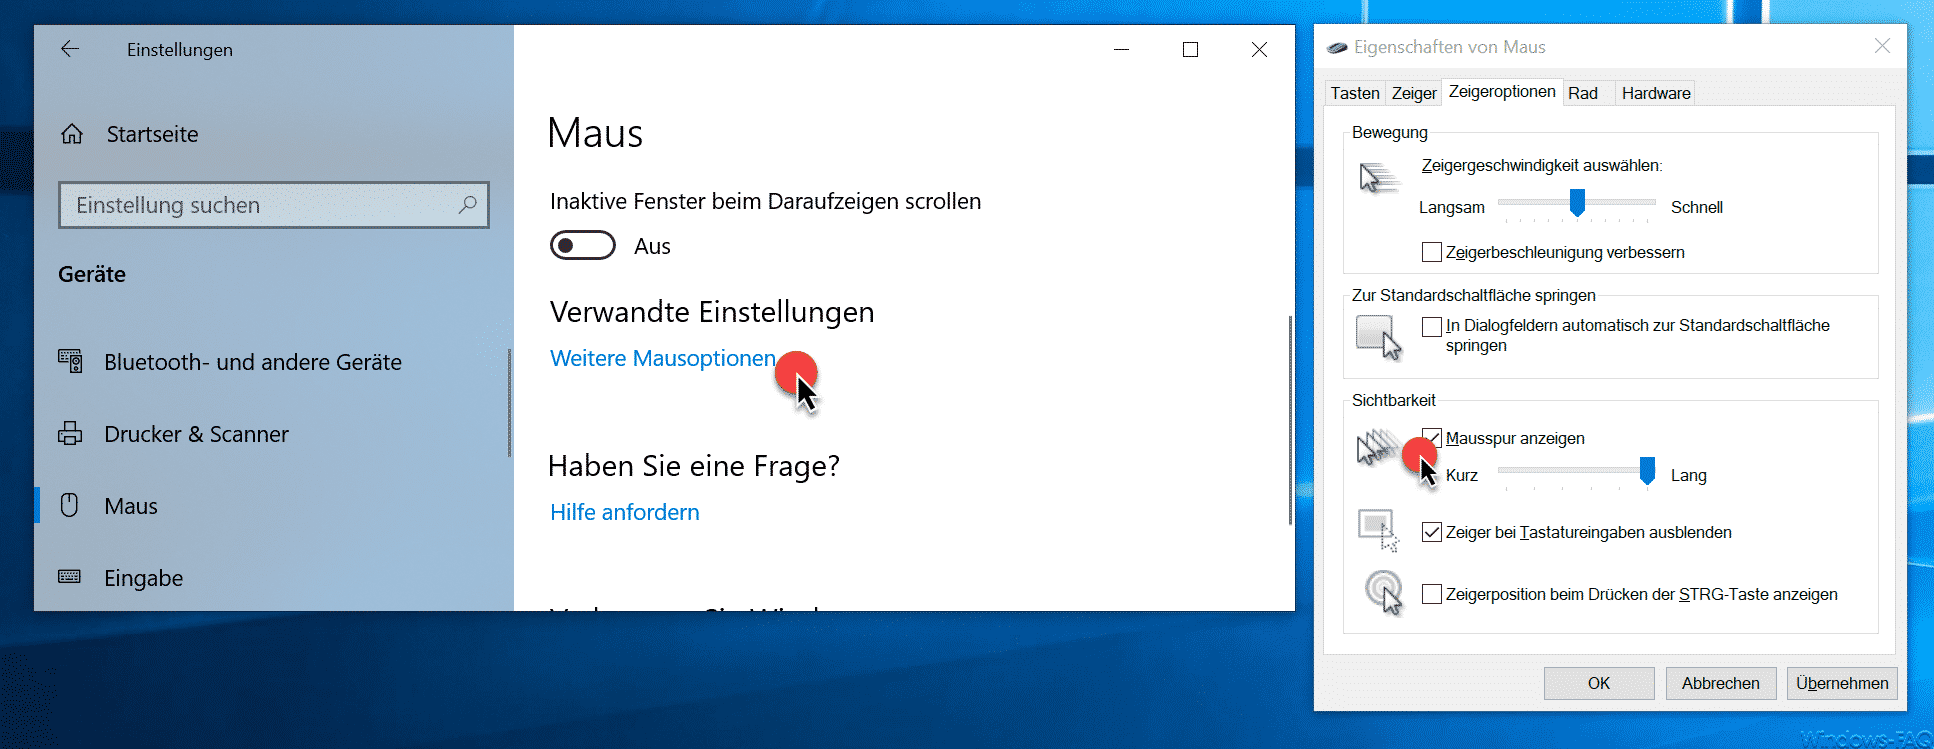Open Drucker & Scanner settings
The height and width of the screenshot is (749, 1934).
pyautogui.click(x=274, y=434)
